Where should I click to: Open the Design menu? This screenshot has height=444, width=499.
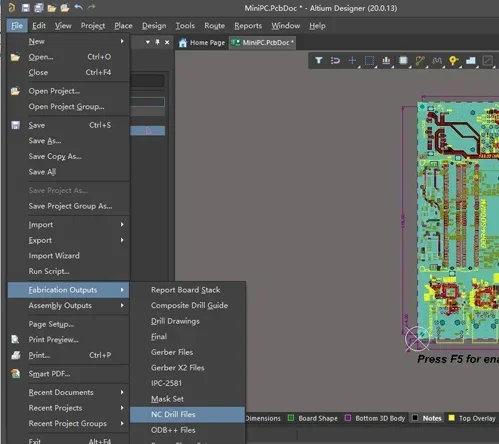154,26
